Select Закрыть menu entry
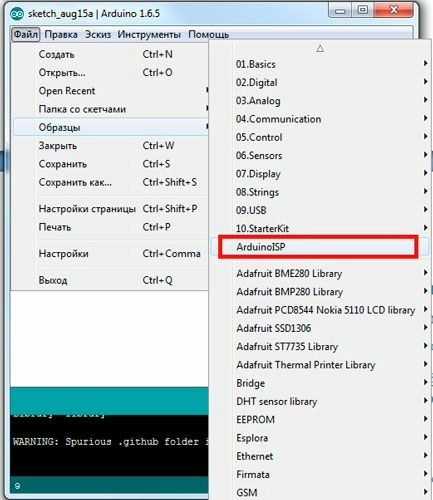 110,146
